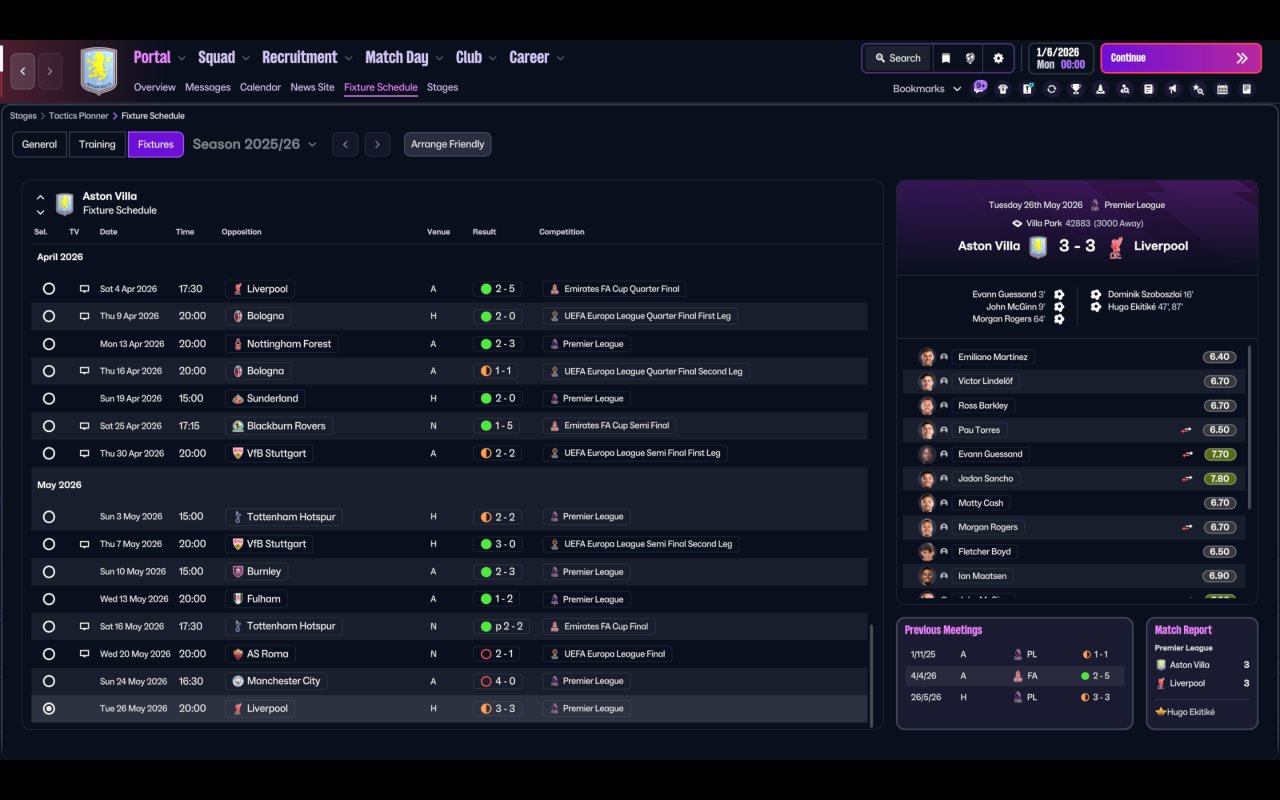Select the Burnley fixture radio button
Image resolution: width=1280 pixels, height=800 pixels.
pyautogui.click(x=49, y=572)
